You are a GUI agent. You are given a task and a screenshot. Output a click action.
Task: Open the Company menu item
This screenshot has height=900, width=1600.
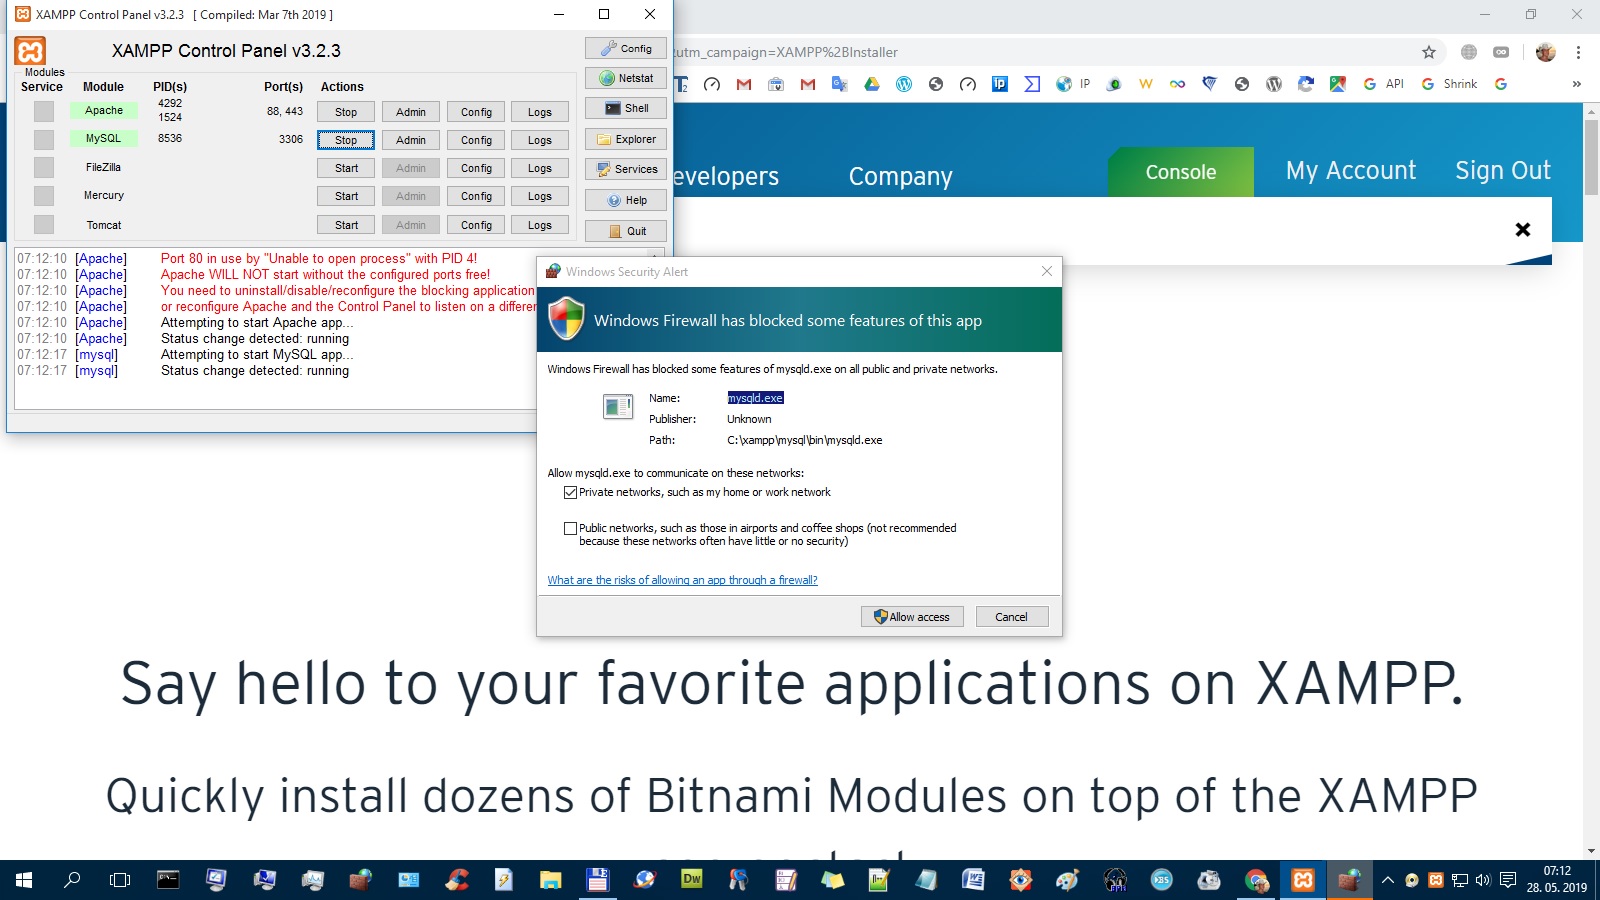[x=900, y=176]
